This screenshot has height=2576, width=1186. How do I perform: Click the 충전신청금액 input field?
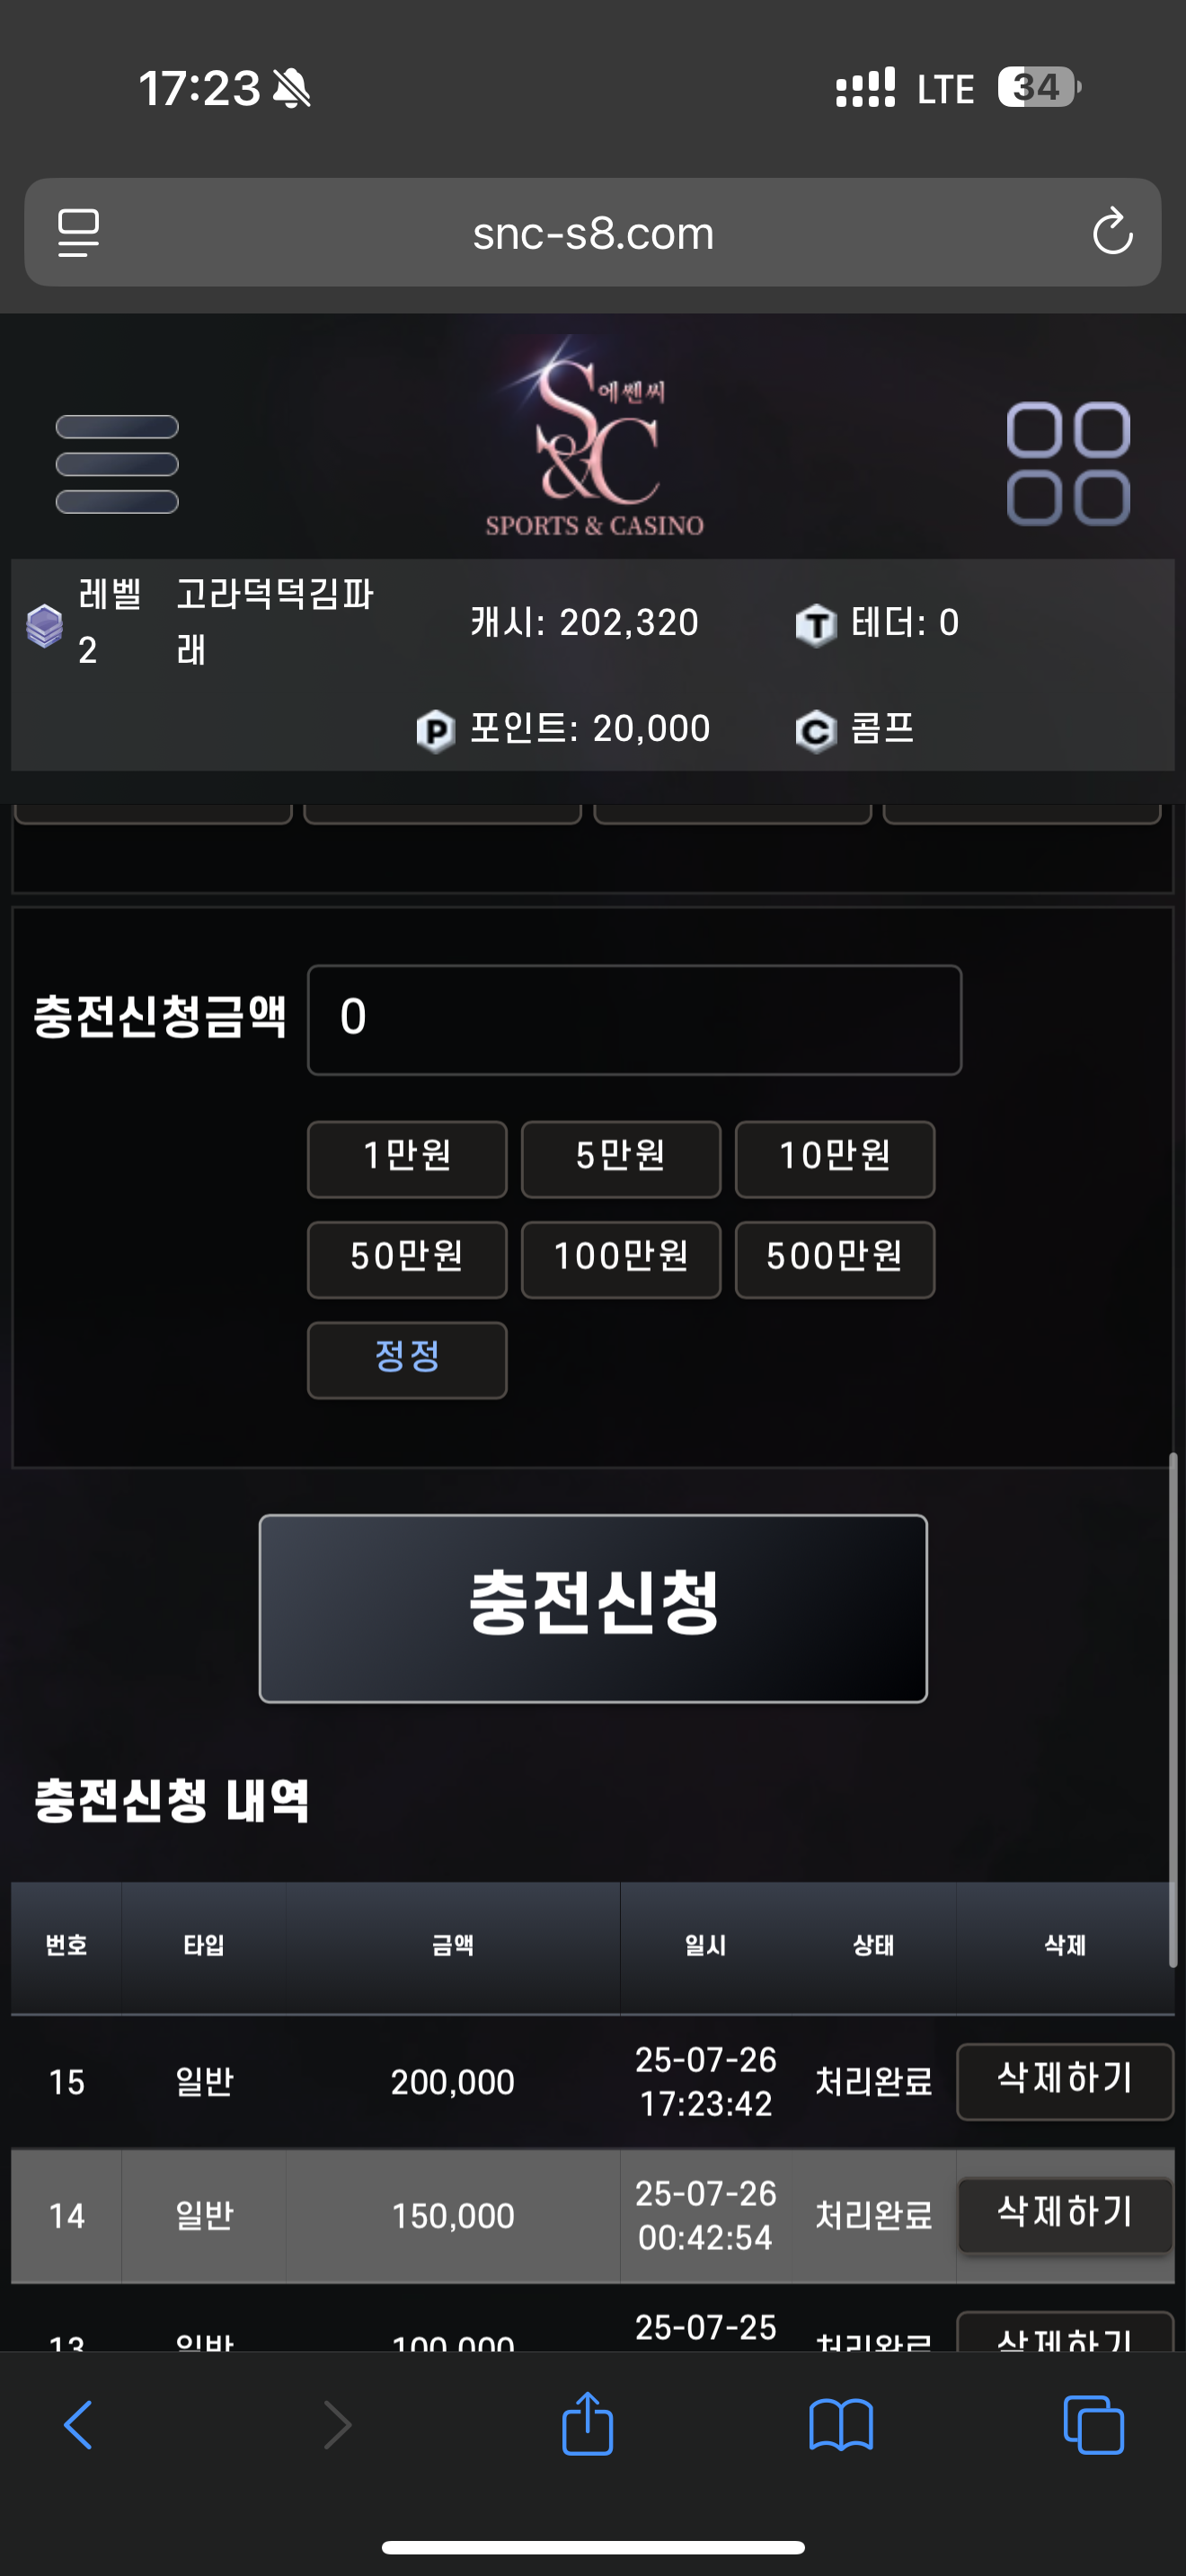634,1020
